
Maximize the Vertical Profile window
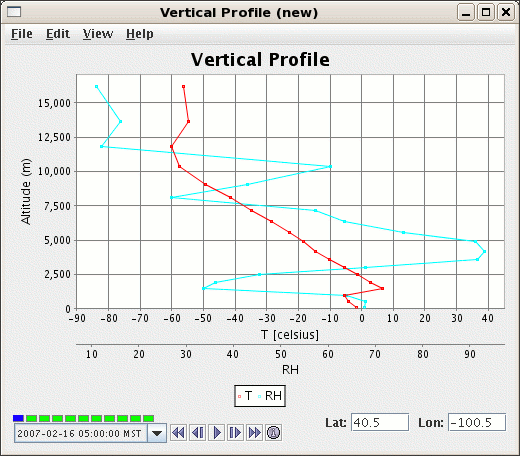[x=486, y=13]
